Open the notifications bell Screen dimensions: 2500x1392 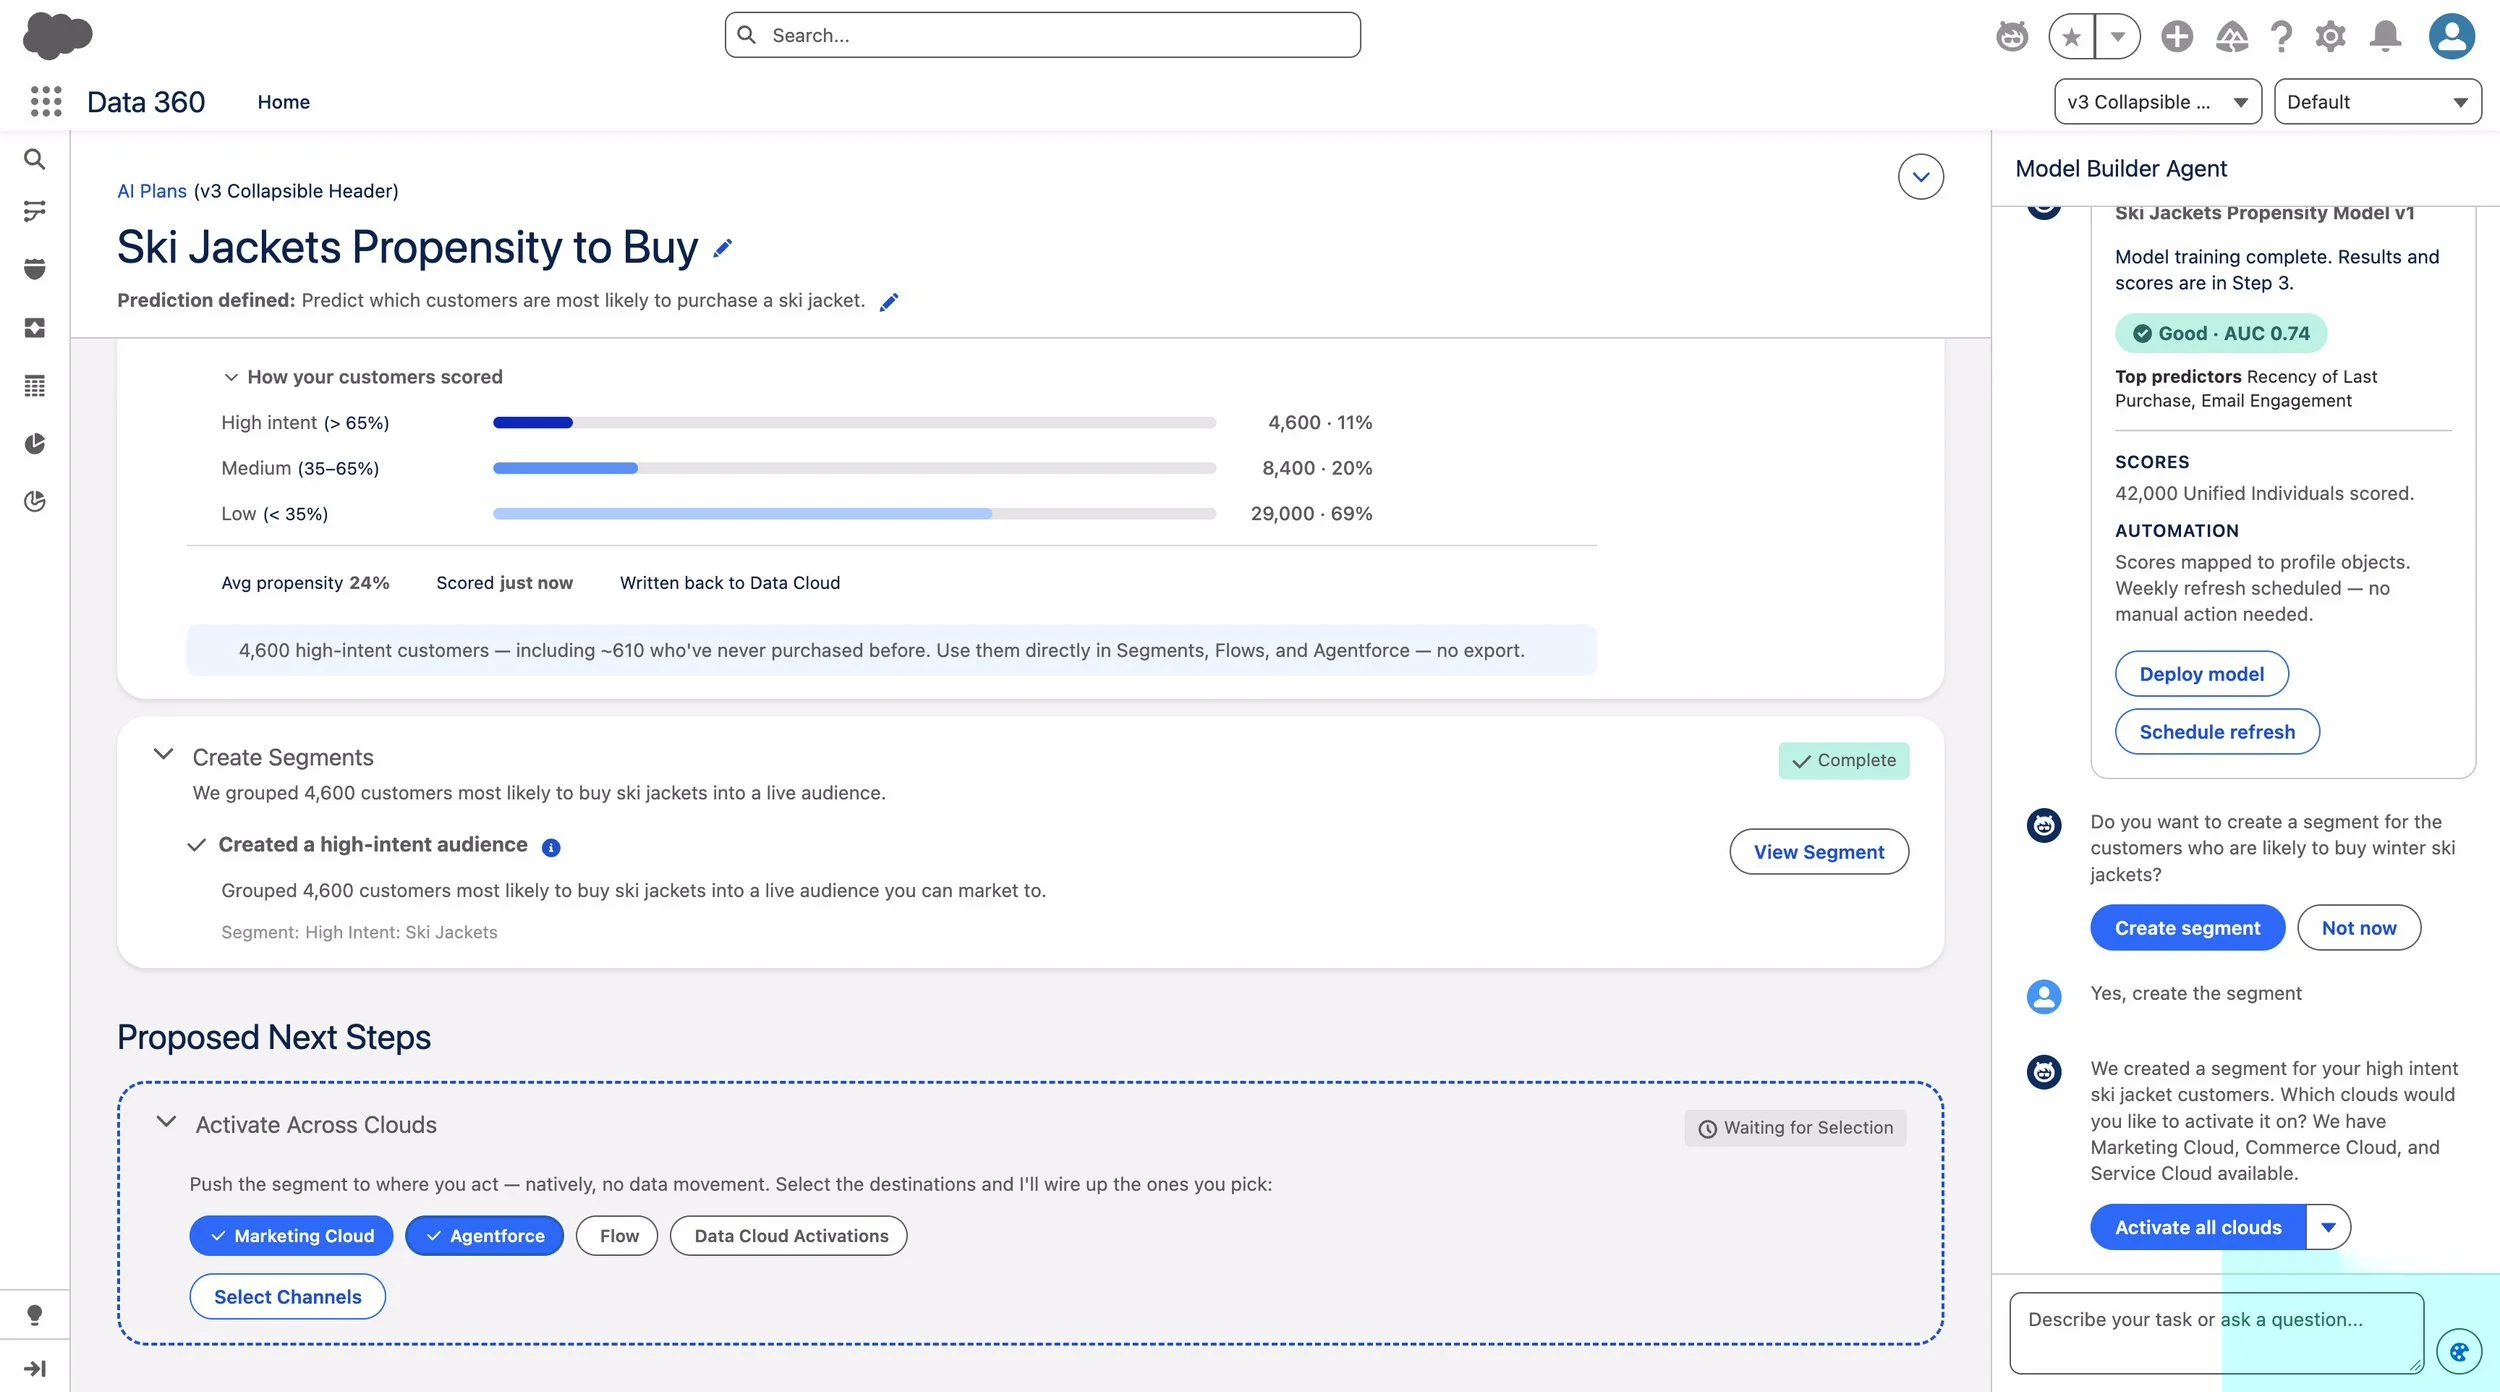2385,36
